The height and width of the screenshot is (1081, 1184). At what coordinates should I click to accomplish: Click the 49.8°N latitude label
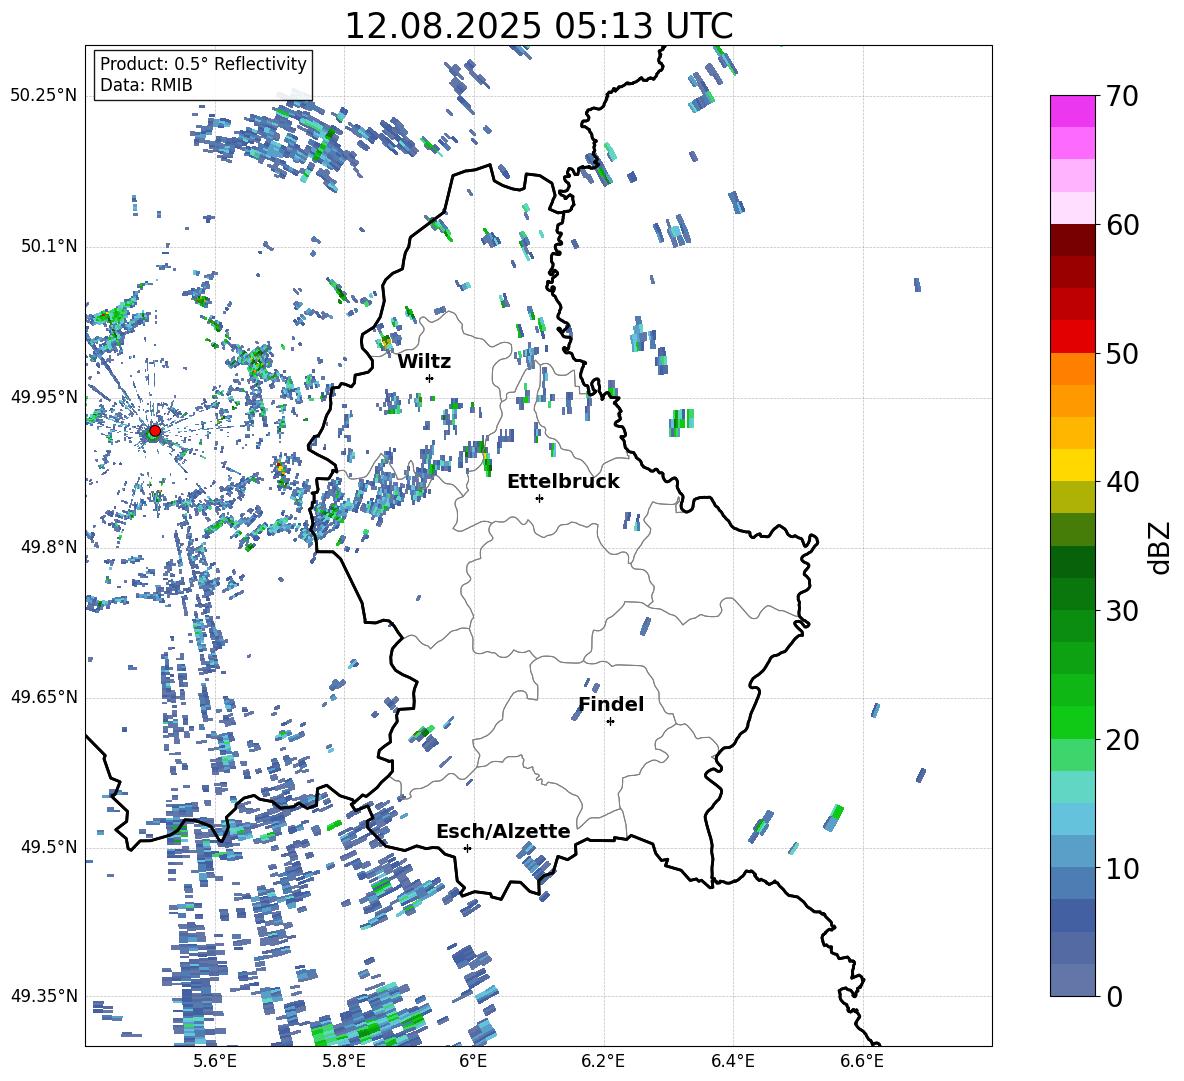(49, 547)
